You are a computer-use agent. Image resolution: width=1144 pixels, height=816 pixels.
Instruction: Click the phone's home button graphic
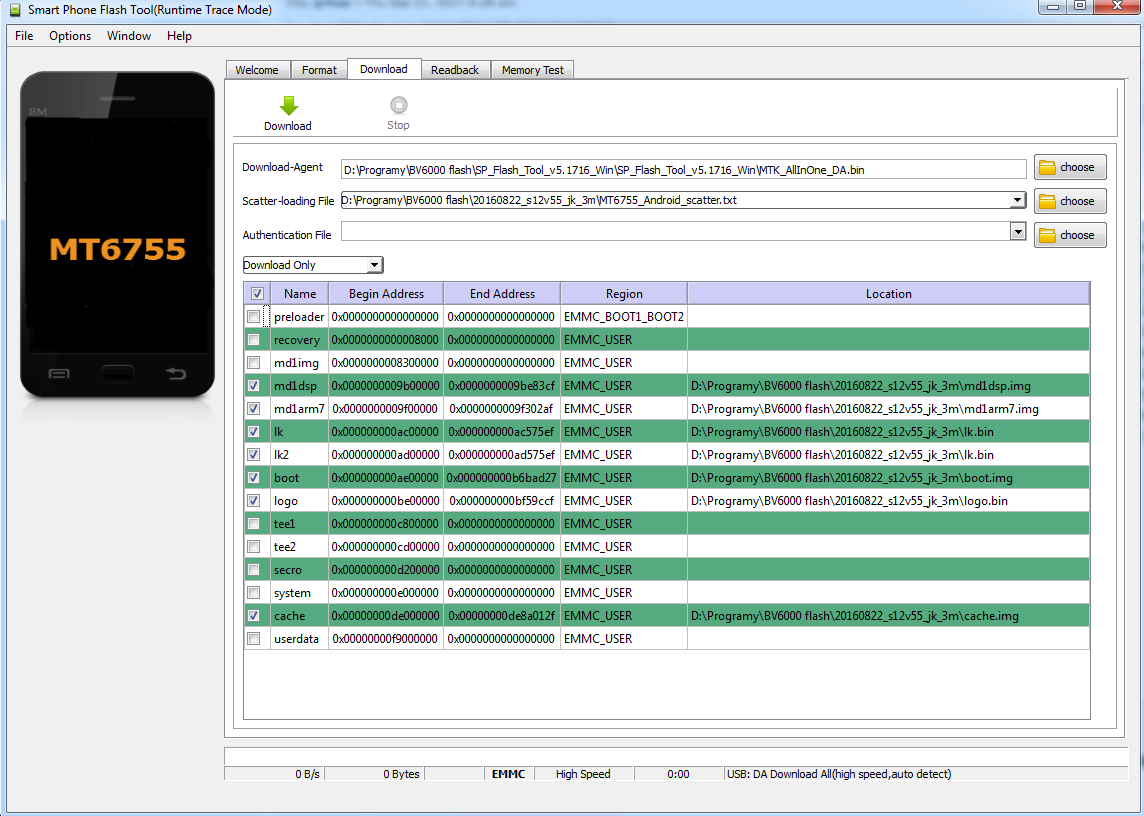[x=118, y=374]
